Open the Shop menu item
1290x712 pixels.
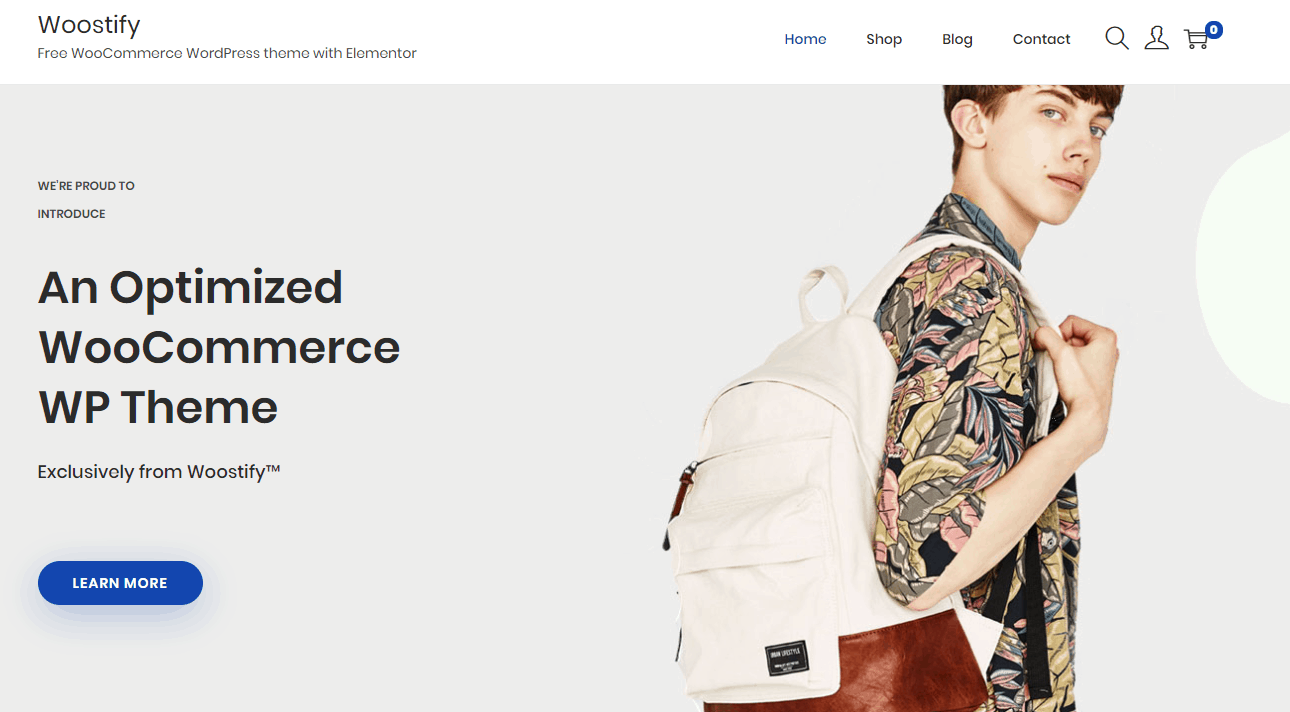tap(884, 39)
